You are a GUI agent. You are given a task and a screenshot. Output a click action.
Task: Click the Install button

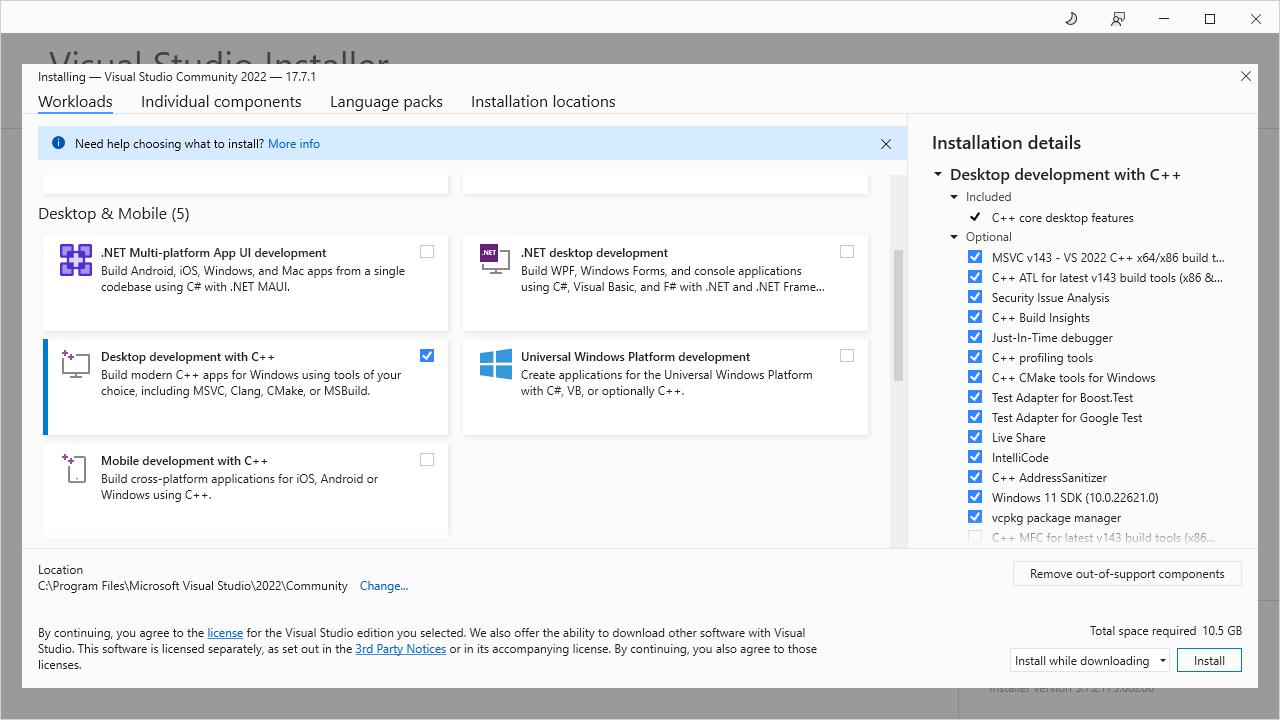coord(1209,660)
